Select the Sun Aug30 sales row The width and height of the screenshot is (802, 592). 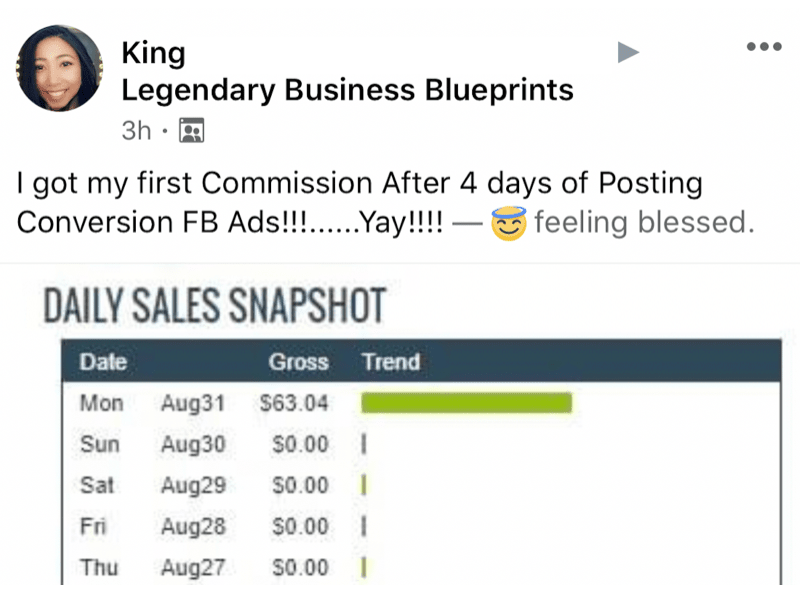pyautogui.click(x=421, y=444)
